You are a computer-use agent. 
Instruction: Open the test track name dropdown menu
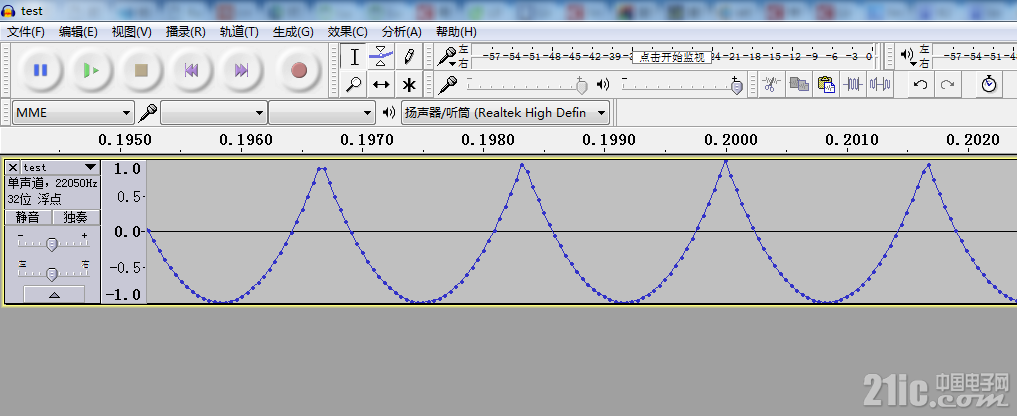pyautogui.click(x=60, y=167)
